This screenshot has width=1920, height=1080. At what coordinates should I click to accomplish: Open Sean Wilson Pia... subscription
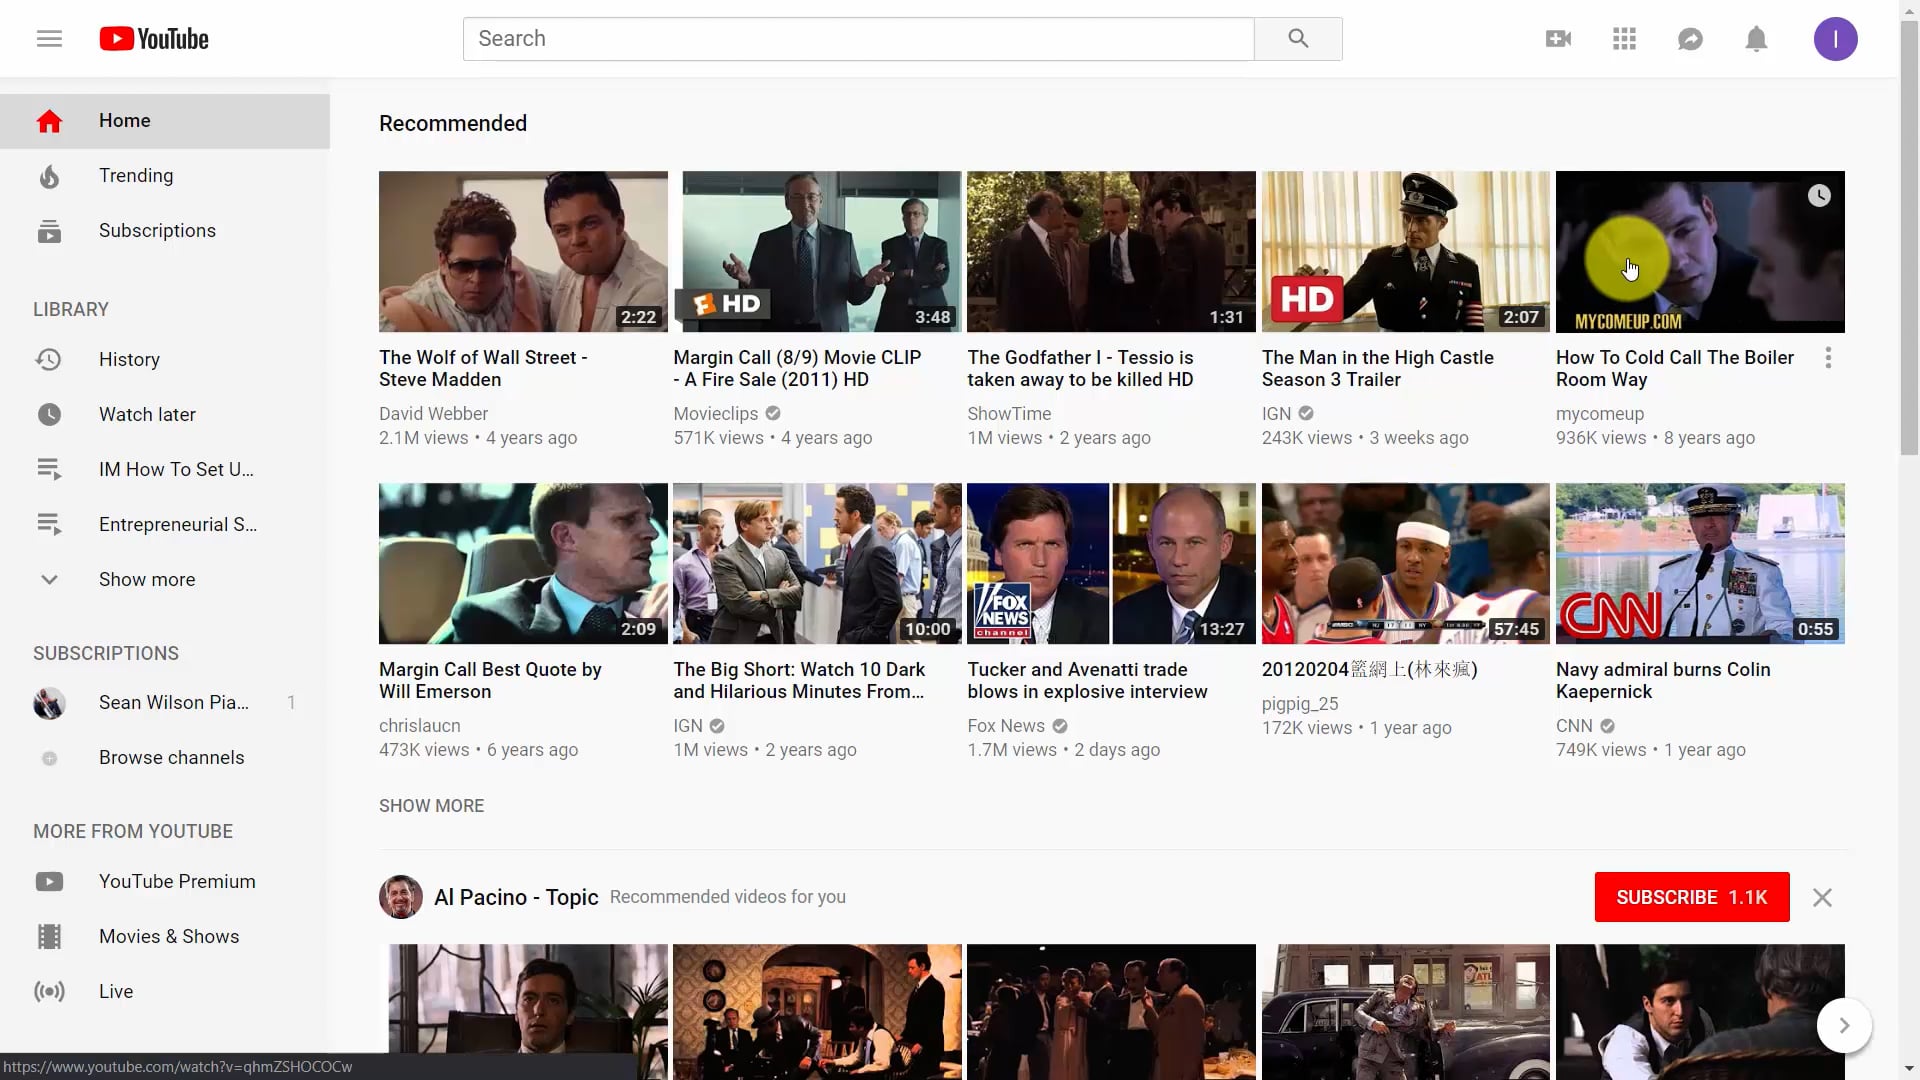[165, 702]
